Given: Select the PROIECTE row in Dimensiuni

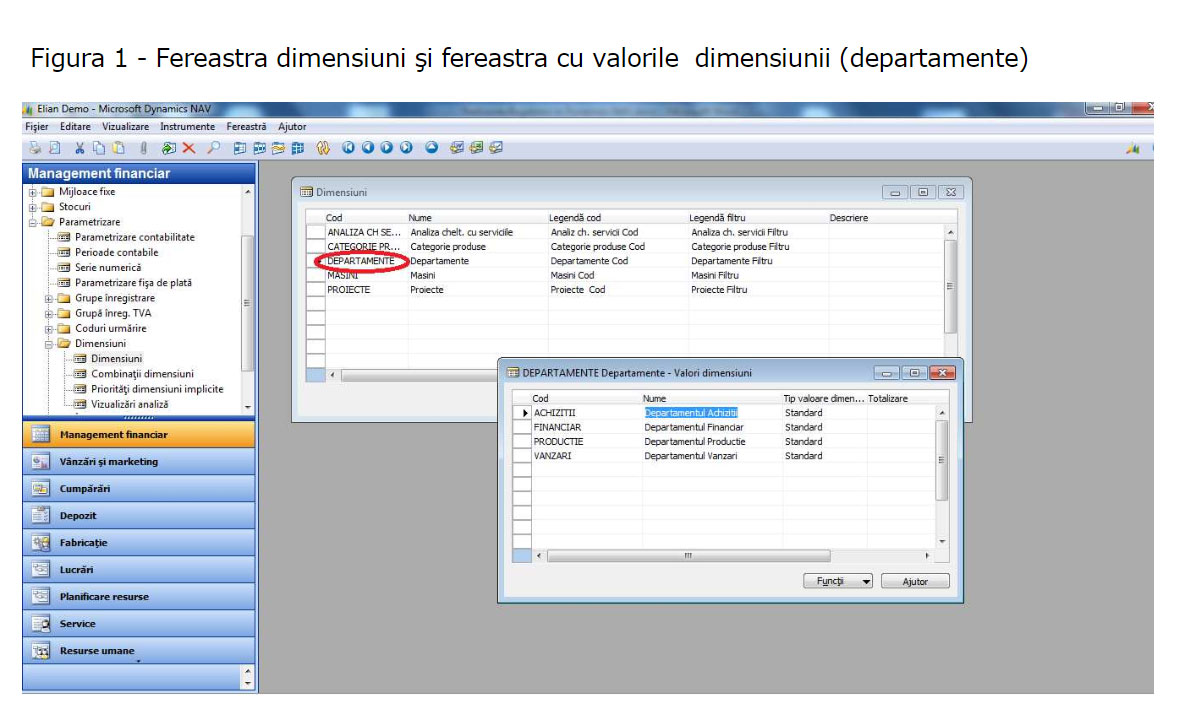Looking at the screenshot, I should [x=348, y=290].
